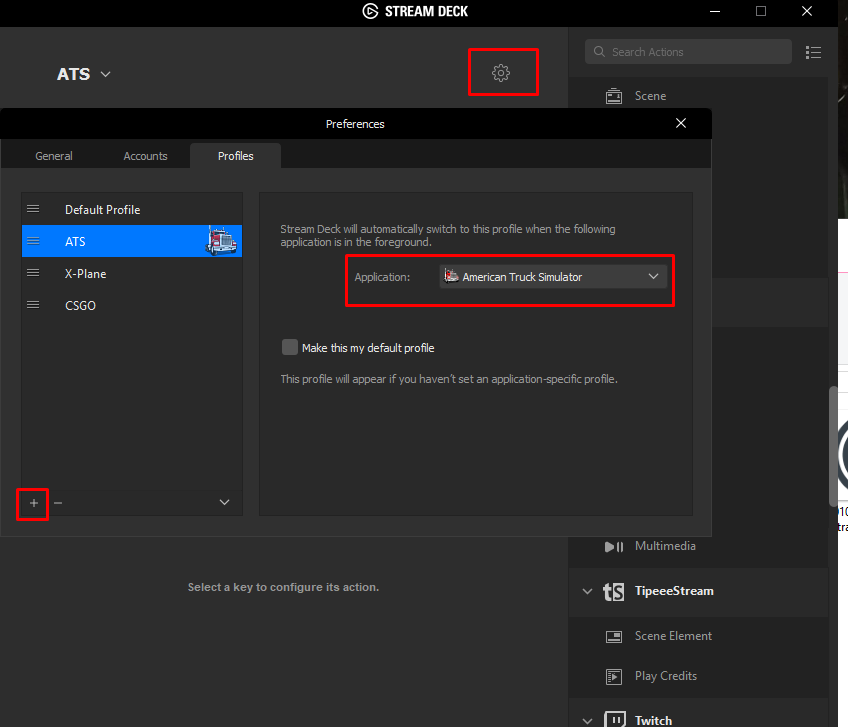This screenshot has width=848, height=728.
Task: Check Make this my default profile
Action: pos(290,347)
